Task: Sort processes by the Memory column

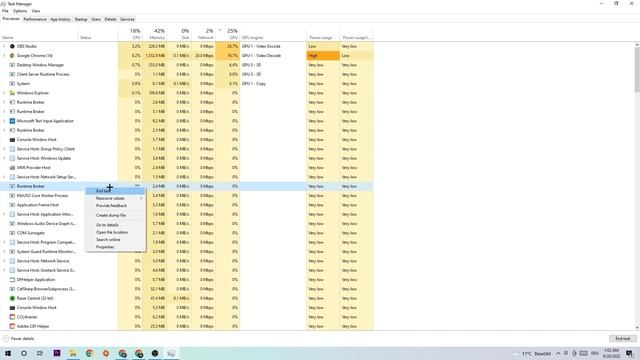Action: [x=155, y=34]
